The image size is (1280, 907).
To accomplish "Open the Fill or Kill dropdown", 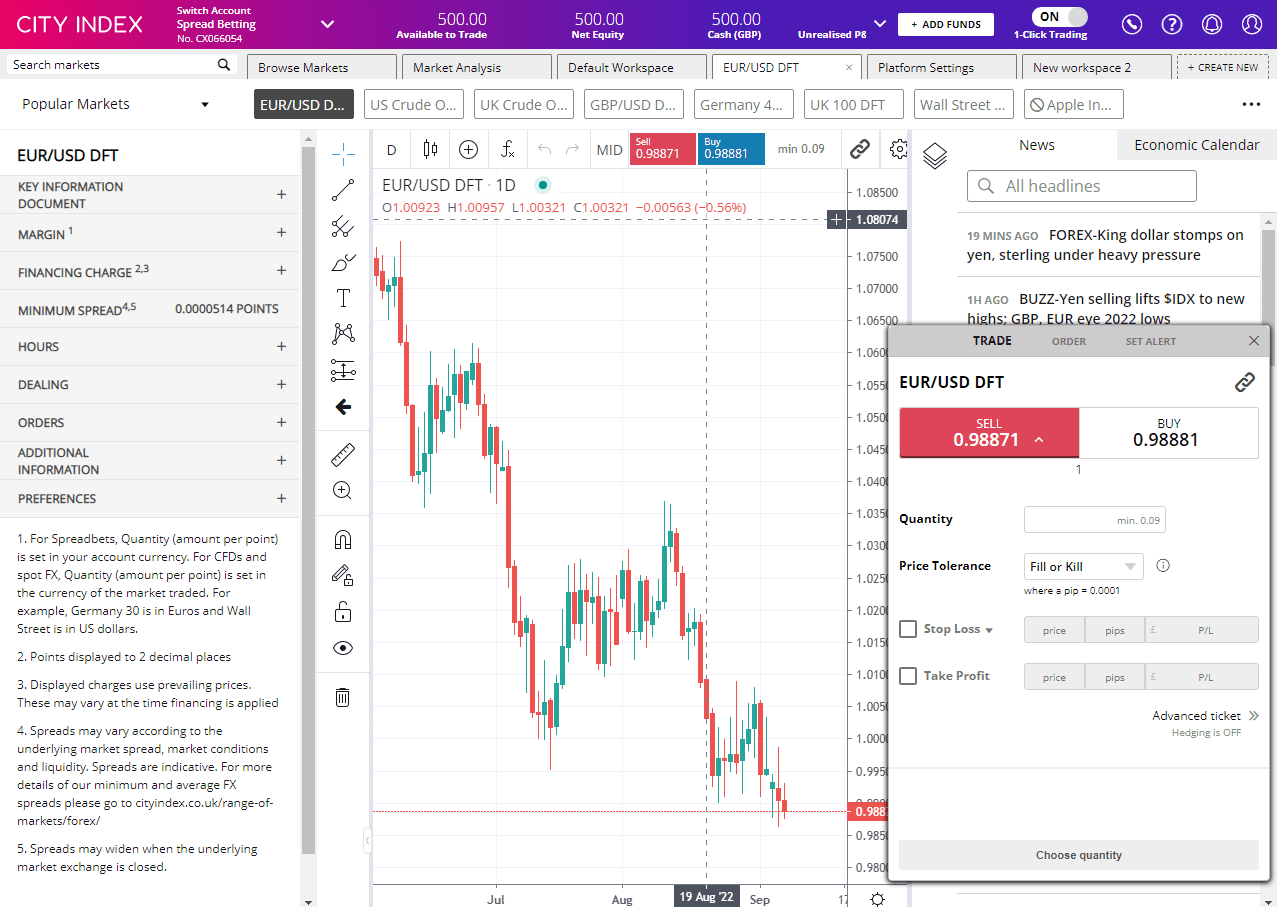I will pos(1083,566).
